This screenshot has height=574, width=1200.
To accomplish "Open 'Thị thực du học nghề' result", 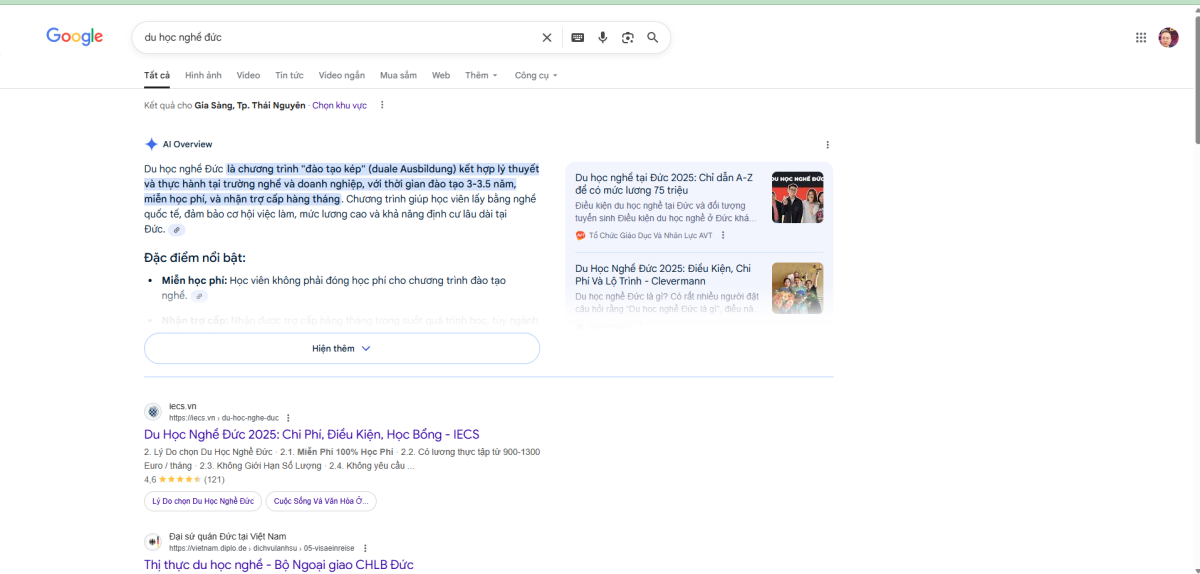I will (x=279, y=564).
